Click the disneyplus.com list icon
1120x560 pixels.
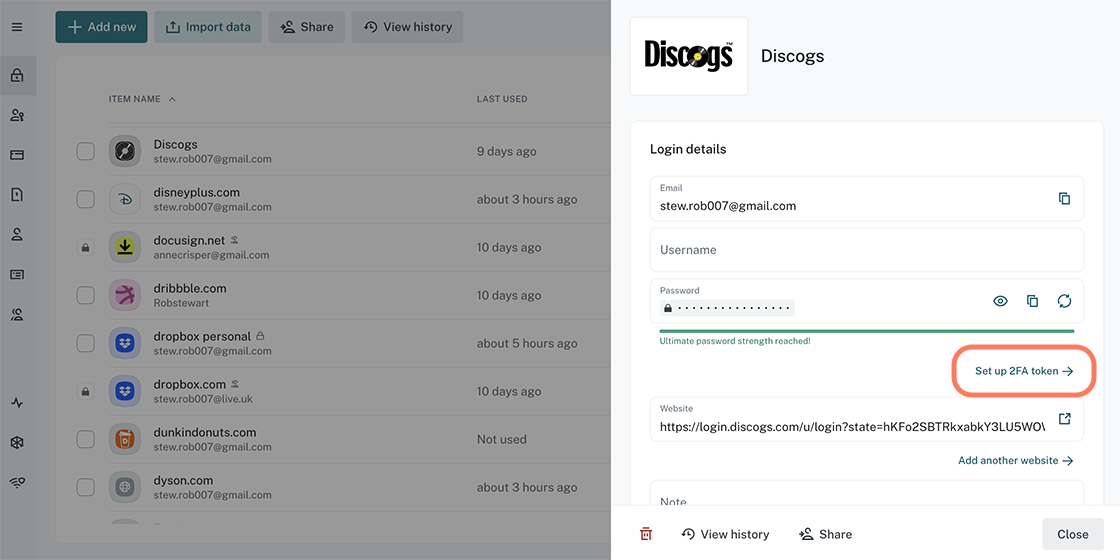click(125, 199)
